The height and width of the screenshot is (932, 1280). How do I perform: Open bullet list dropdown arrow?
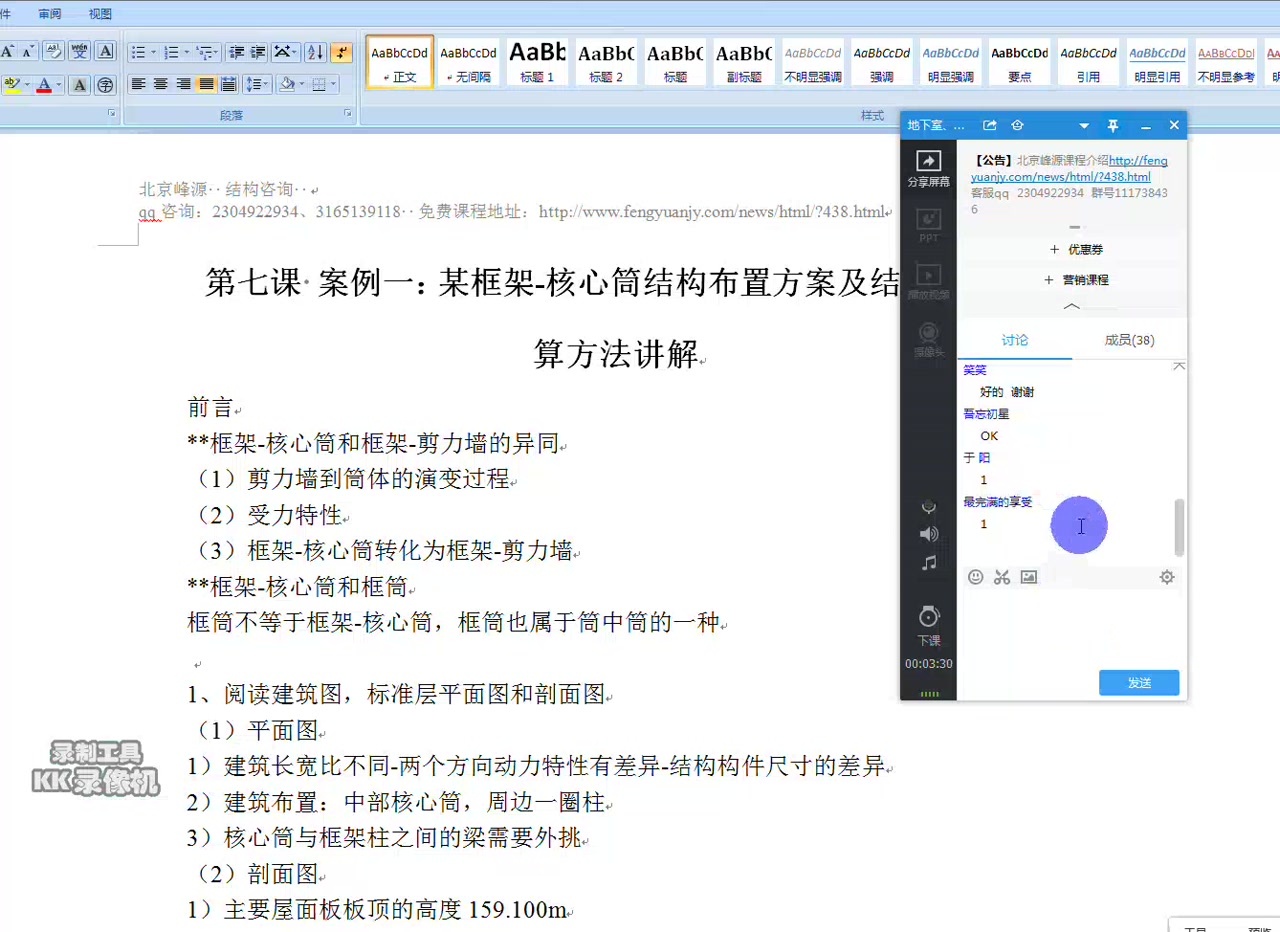(153, 52)
